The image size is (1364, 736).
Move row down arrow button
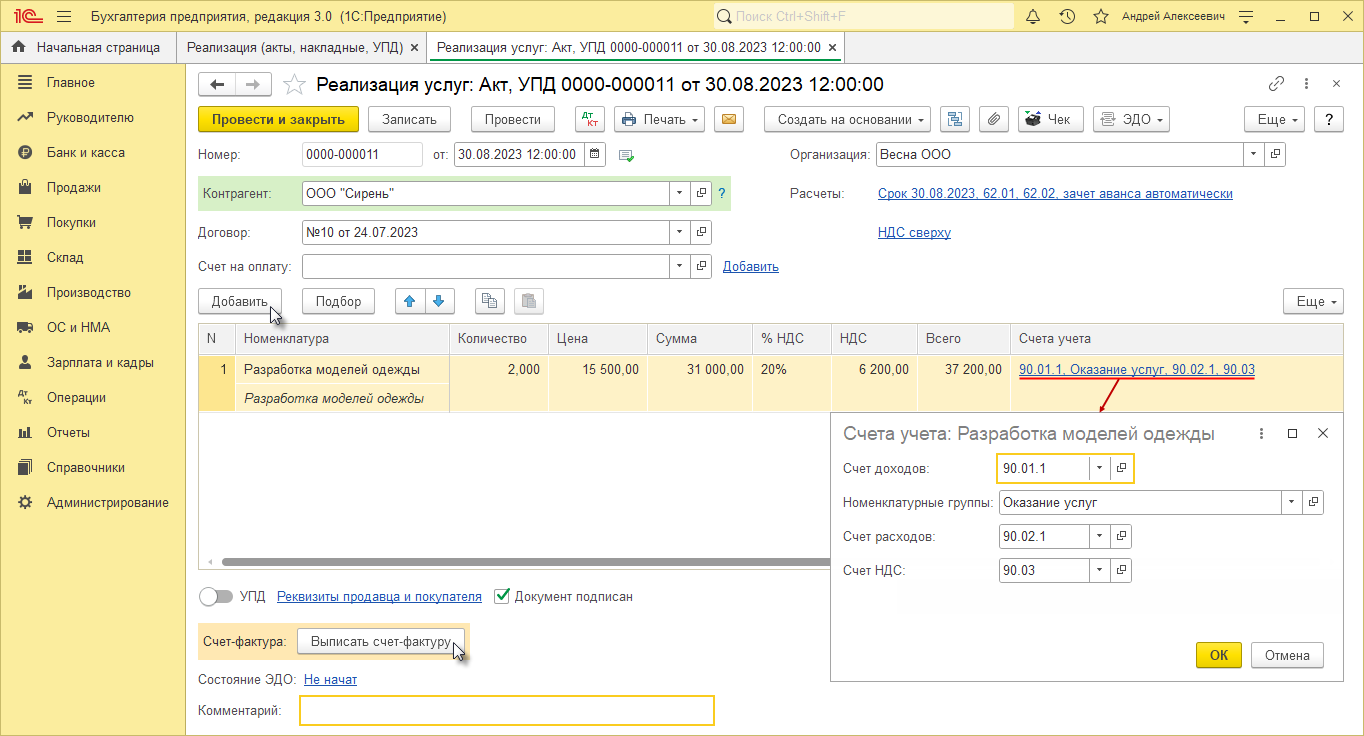(x=441, y=301)
